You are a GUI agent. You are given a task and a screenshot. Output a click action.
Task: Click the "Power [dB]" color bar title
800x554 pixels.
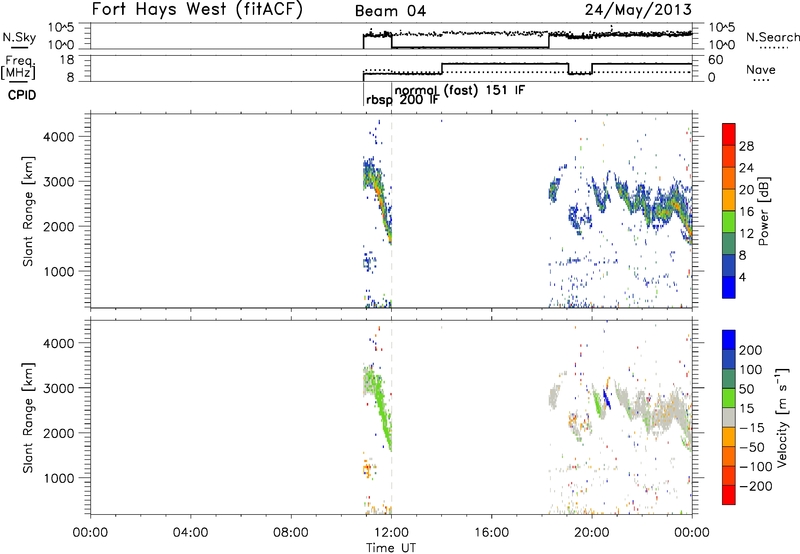764,211
